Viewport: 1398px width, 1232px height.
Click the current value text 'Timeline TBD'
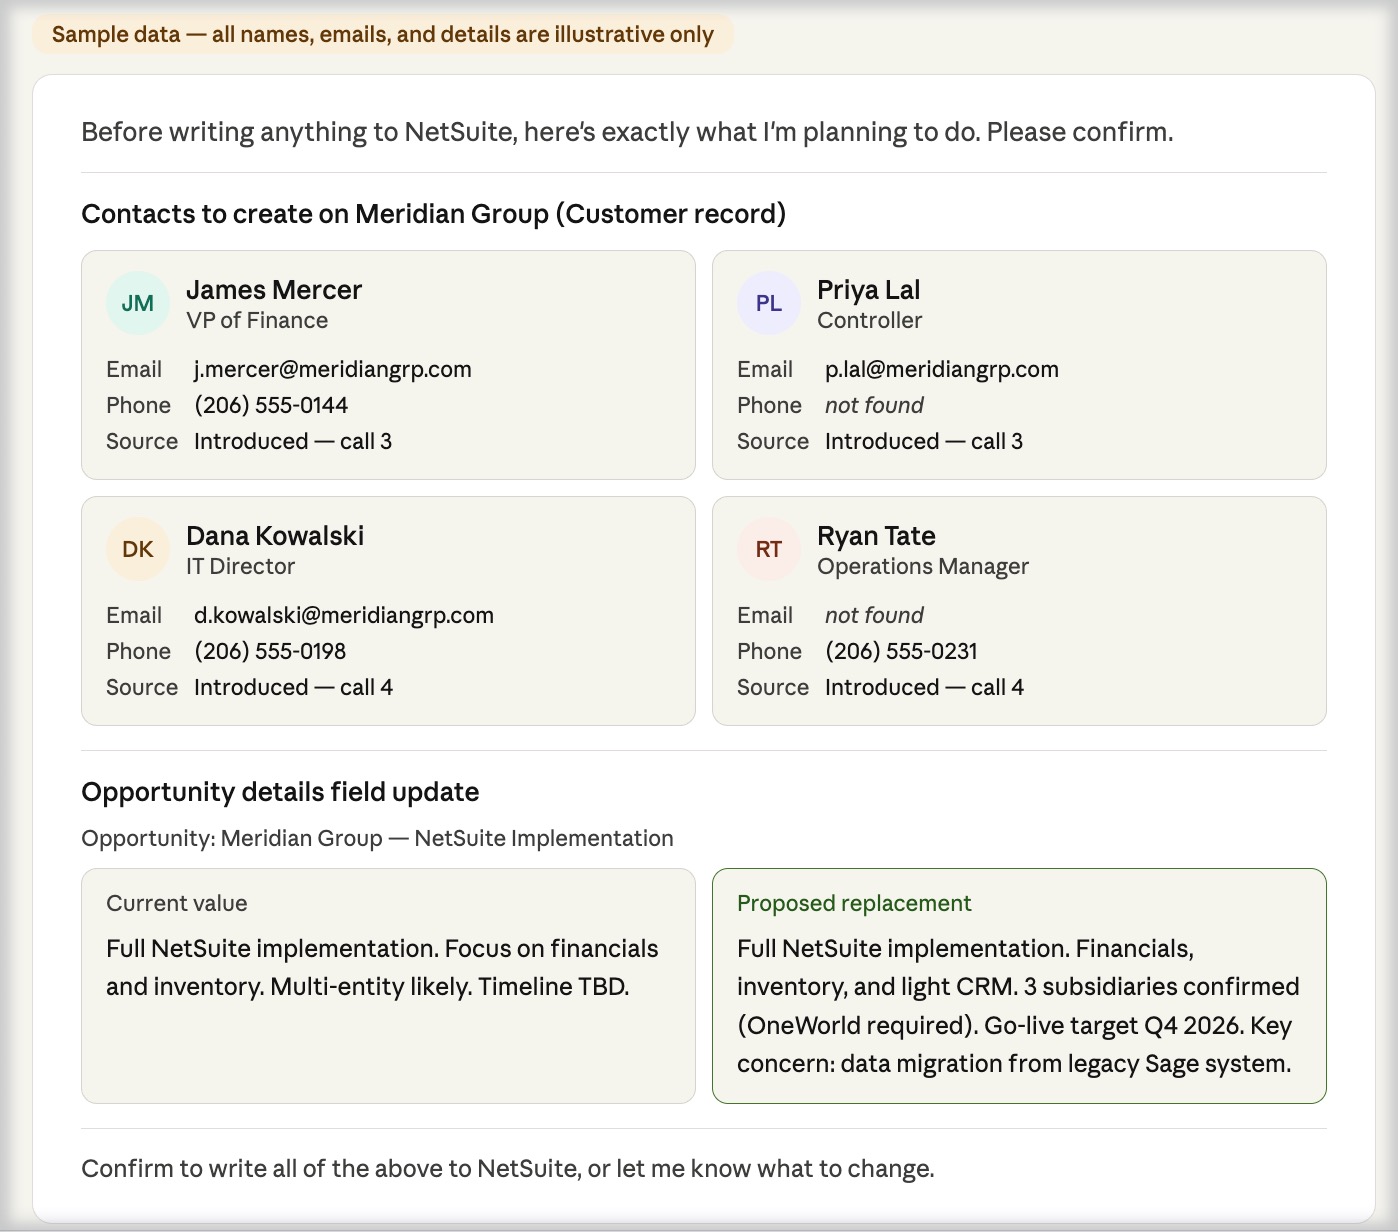[x=553, y=987]
